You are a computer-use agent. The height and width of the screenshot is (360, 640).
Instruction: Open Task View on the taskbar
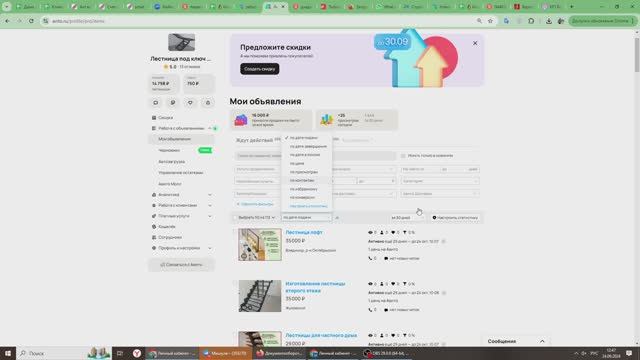pos(120,353)
